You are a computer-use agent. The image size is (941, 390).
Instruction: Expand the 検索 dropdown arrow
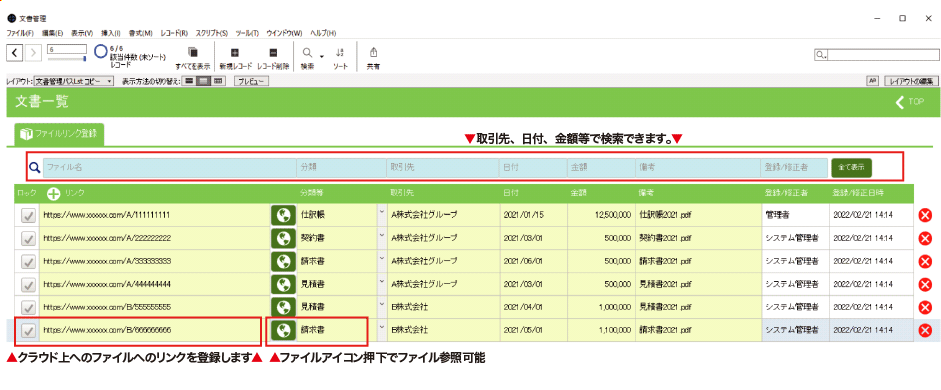pyautogui.click(x=322, y=56)
